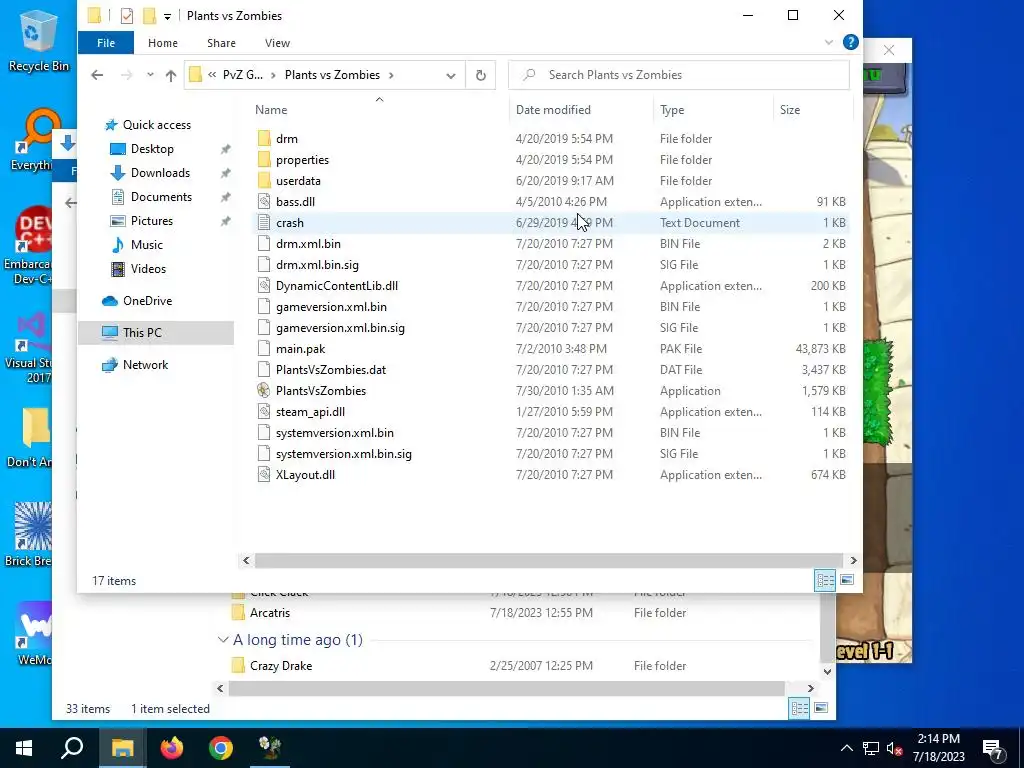The width and height of the screenshot is (1024, 768).
Task: Select the DynamicContentLib.dll file icon
Action: pos(264,285)
